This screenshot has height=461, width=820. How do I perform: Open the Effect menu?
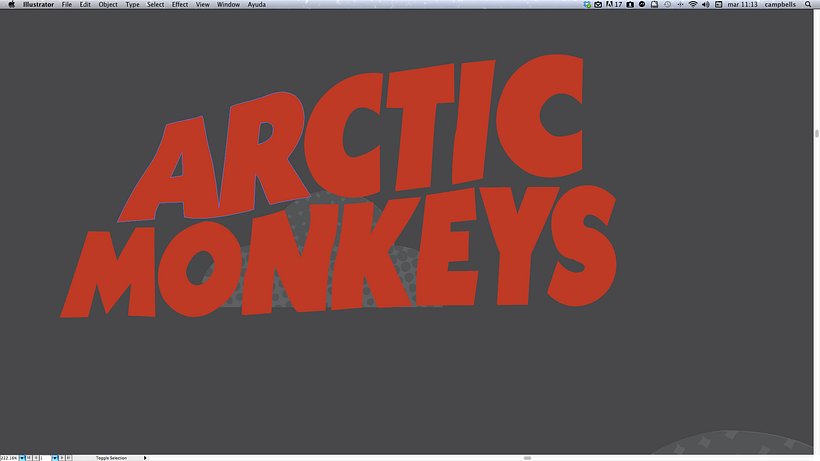click(180, 4)
